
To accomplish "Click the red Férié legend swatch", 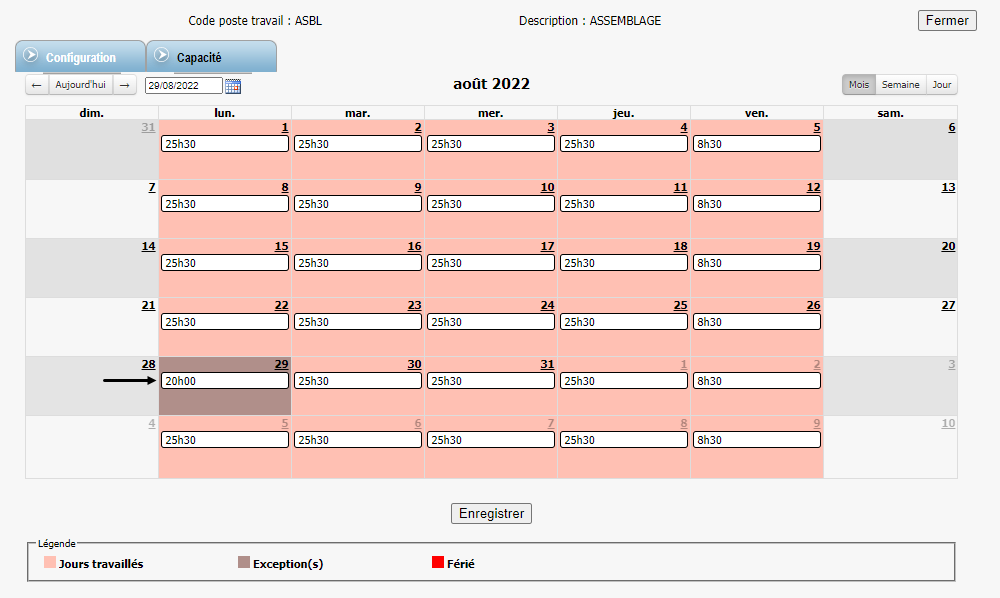I will pyautogui.click(x=438, y=563).
